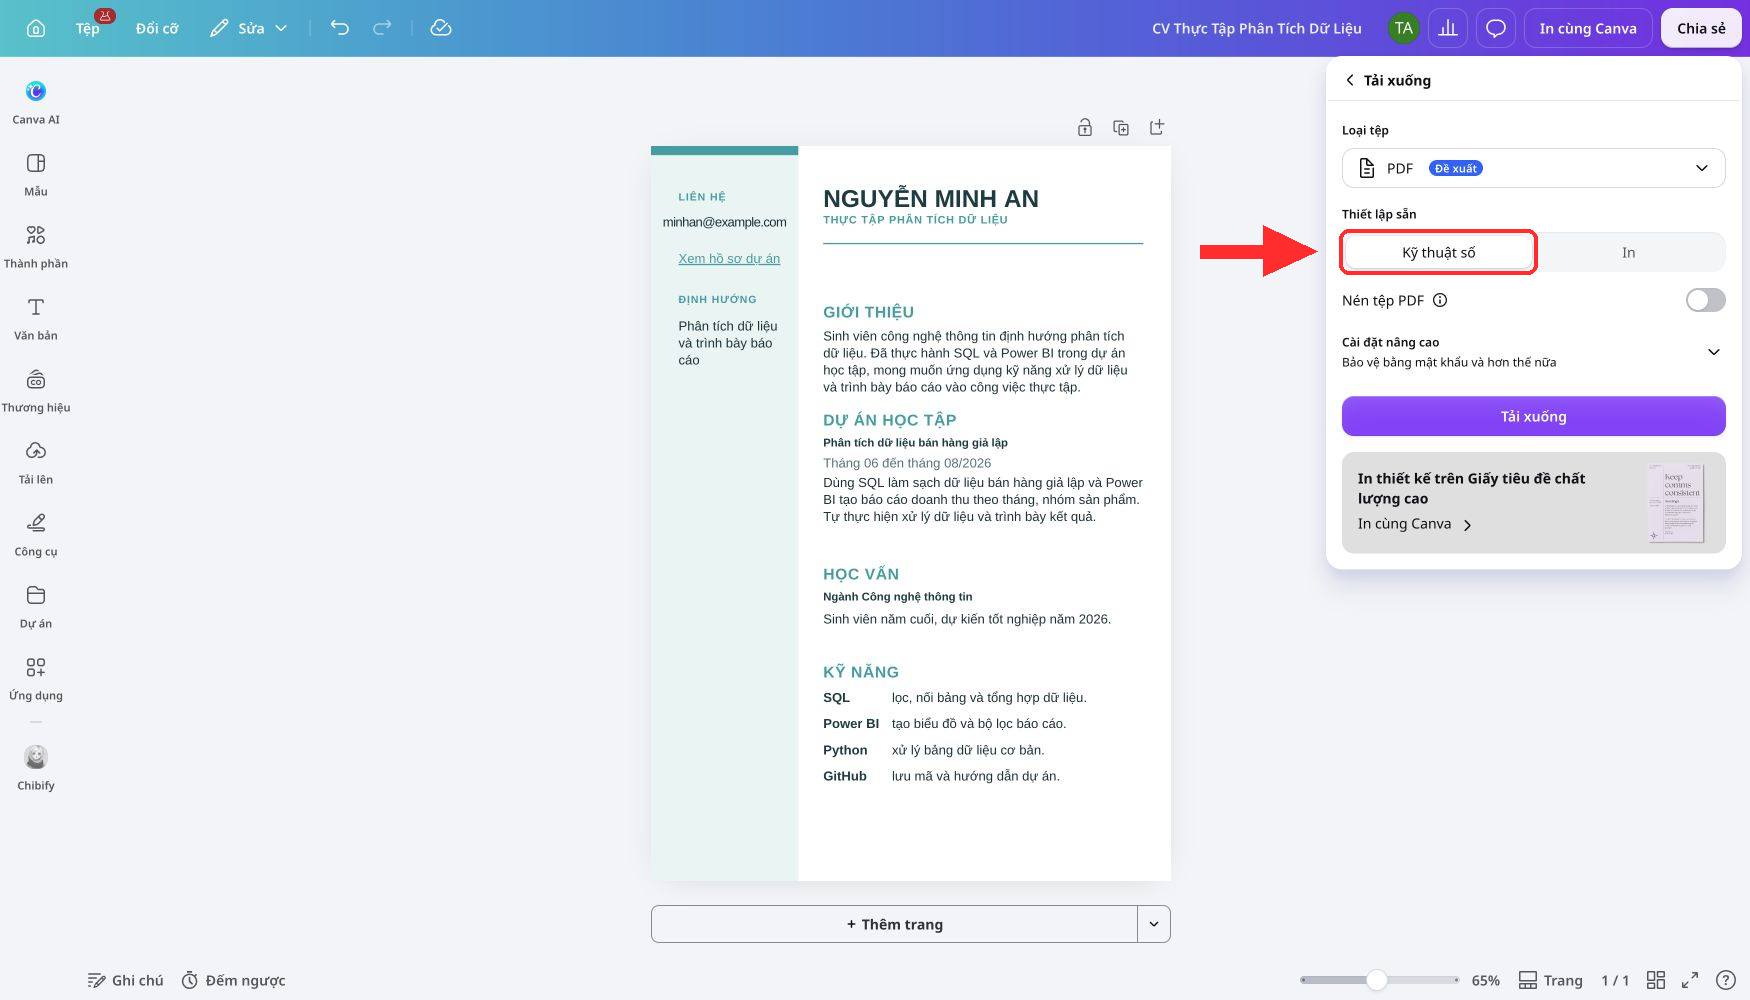This screenshot has width=1750, height=1000.
Task: Lock the page with the padlock icon
Action: tap(1085, 127)
